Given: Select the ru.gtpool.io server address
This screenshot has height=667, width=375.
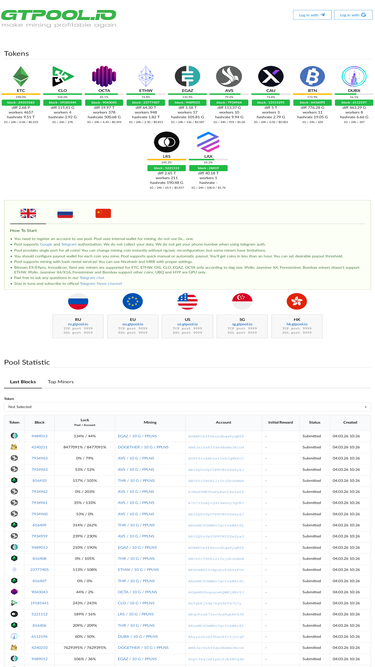Looking at the screenshot, I should pos(78,324).
